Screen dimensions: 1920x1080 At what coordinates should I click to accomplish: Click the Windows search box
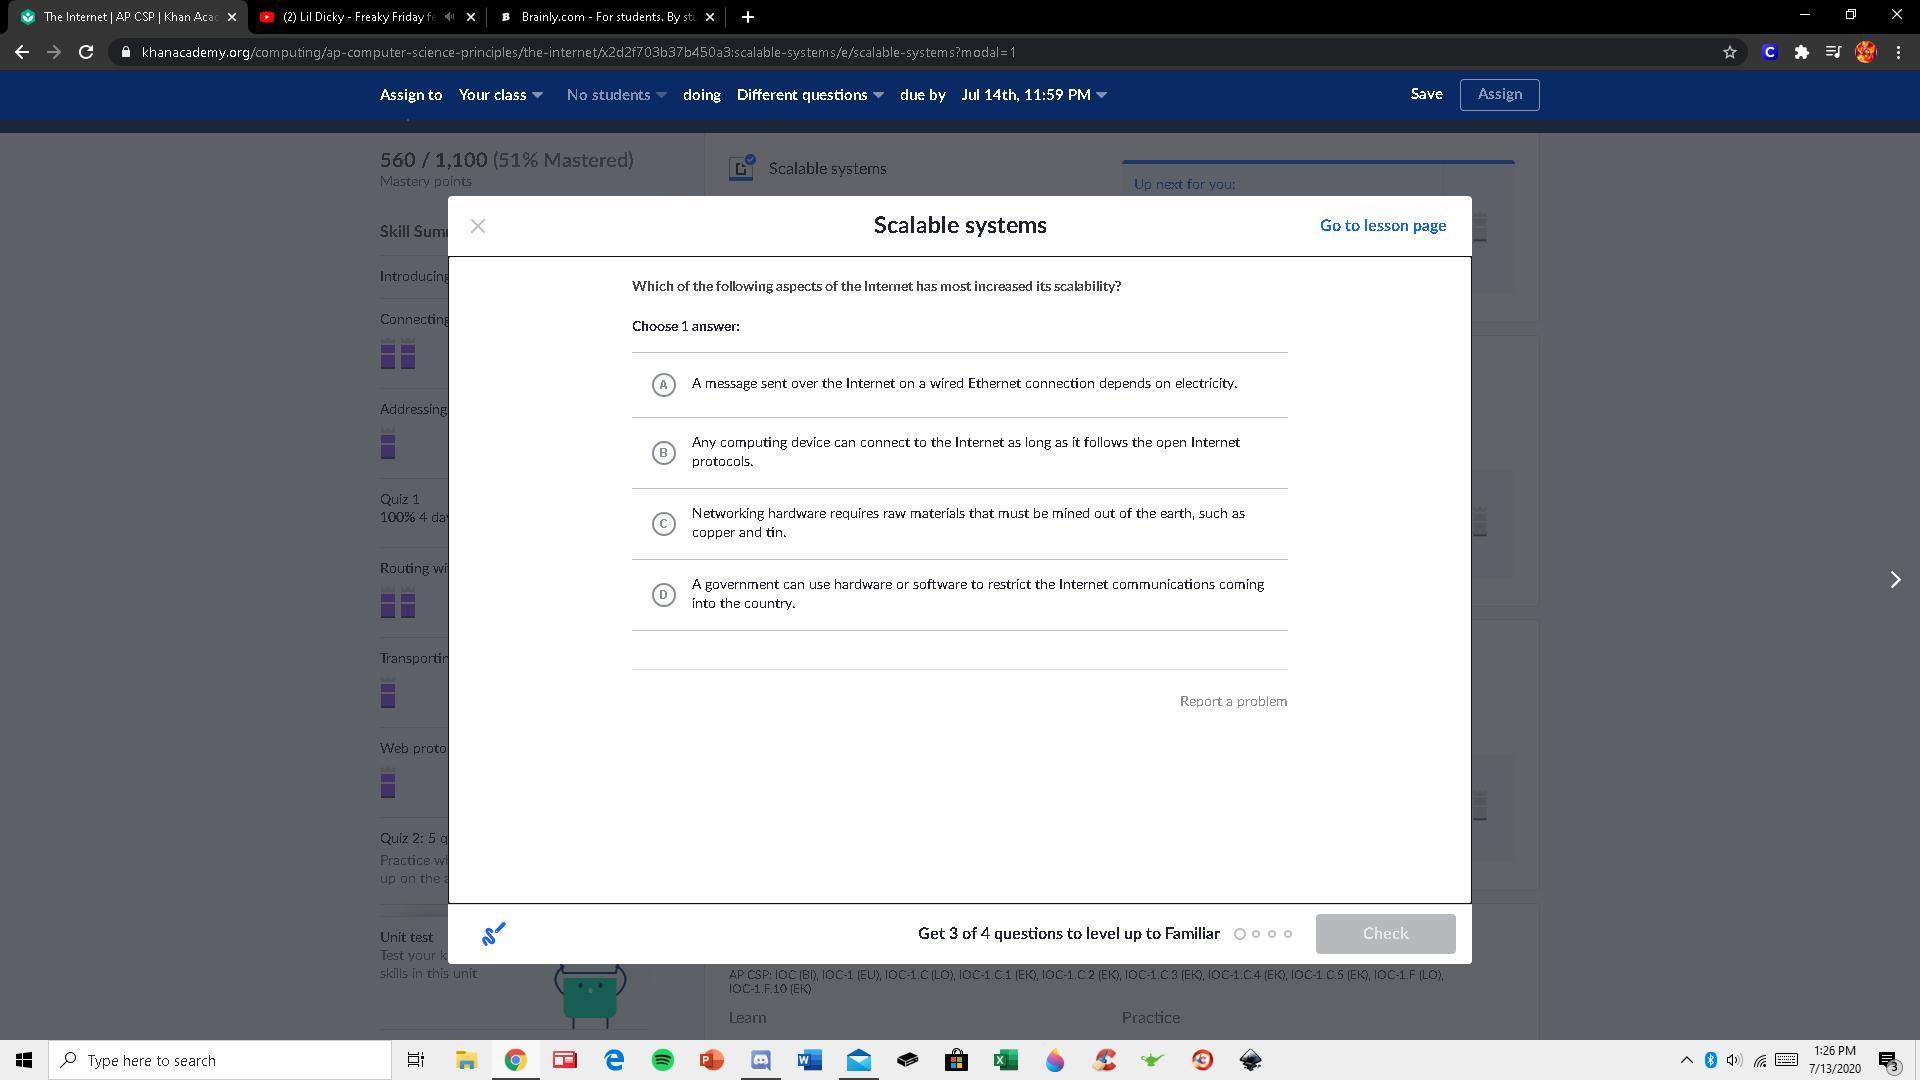pyautogui.click(x=220, y=1060)
